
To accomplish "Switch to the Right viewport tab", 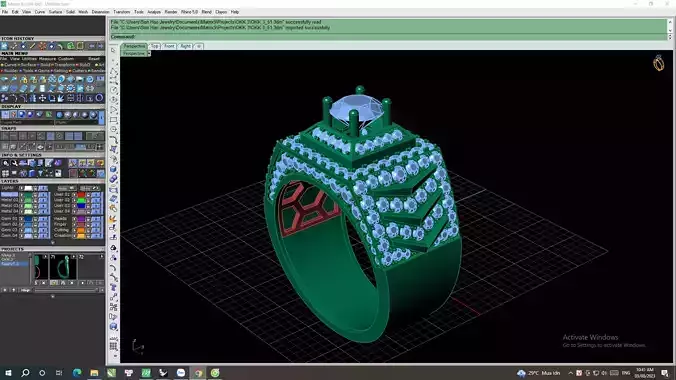I will pos(185,46).
